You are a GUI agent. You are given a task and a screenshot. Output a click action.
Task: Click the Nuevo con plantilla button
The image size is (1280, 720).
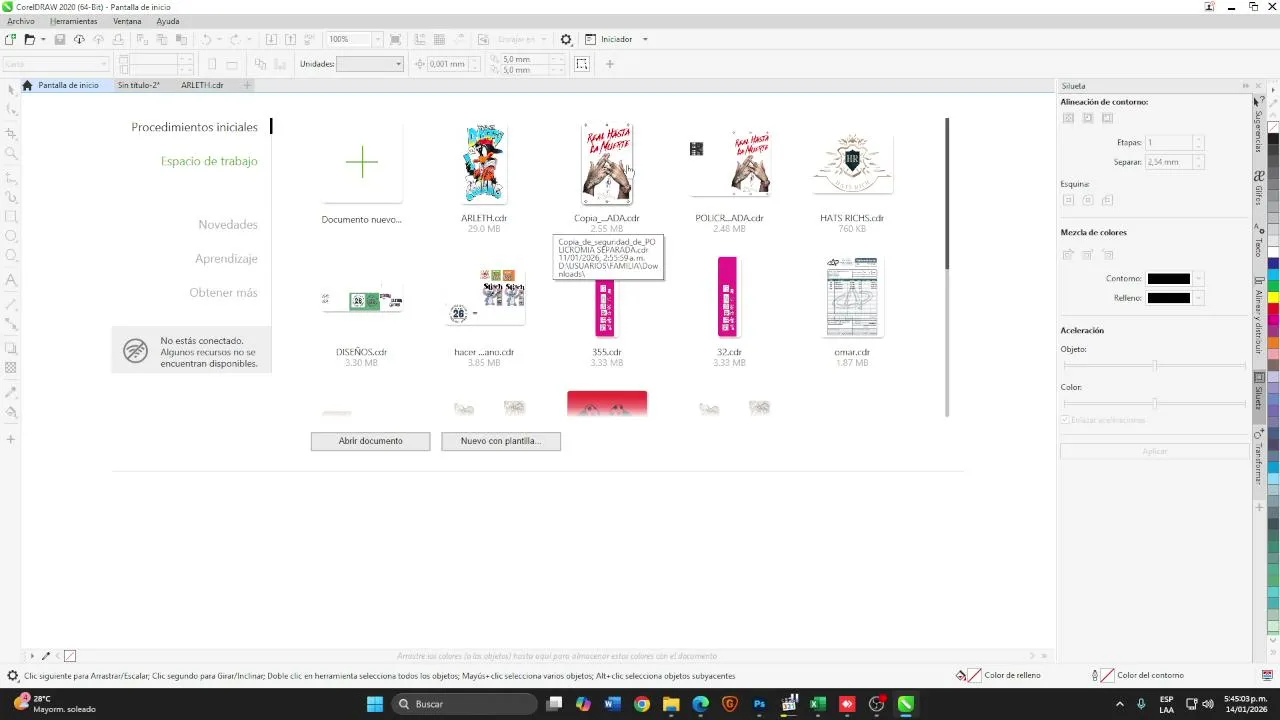click(x=501, y=441)
